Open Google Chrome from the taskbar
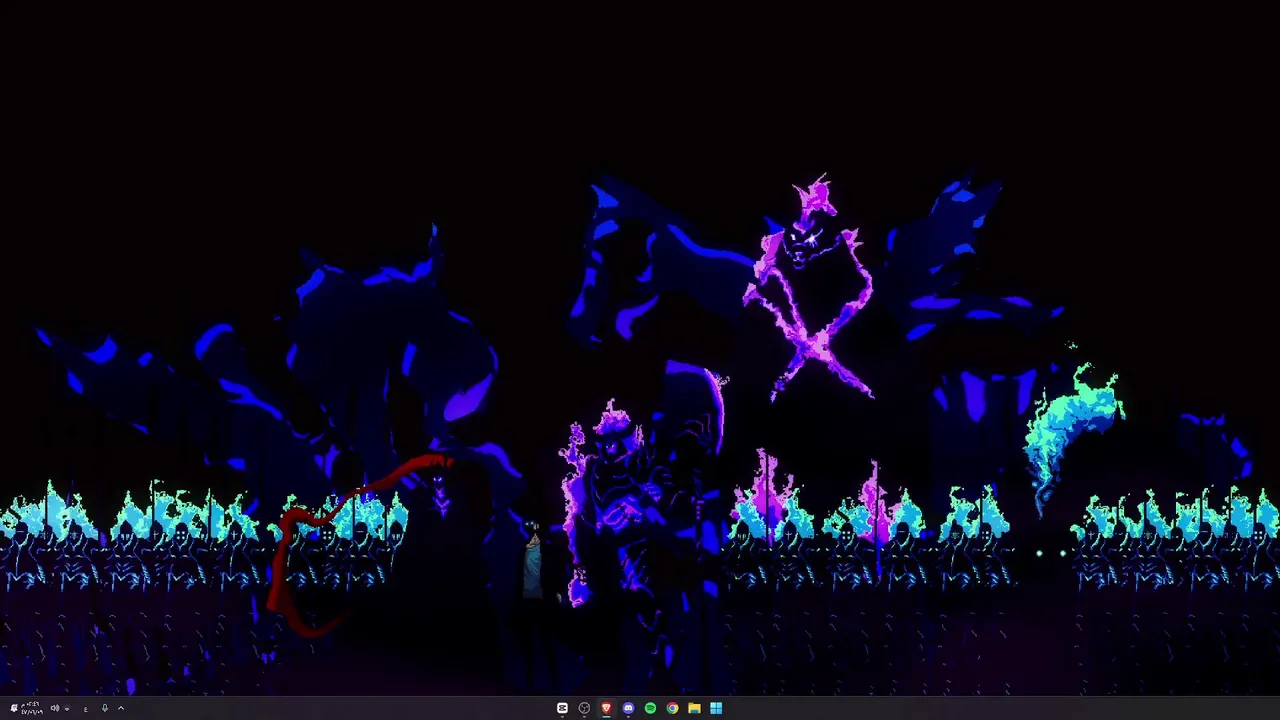 pyautogui.click(x=672, y=708)
